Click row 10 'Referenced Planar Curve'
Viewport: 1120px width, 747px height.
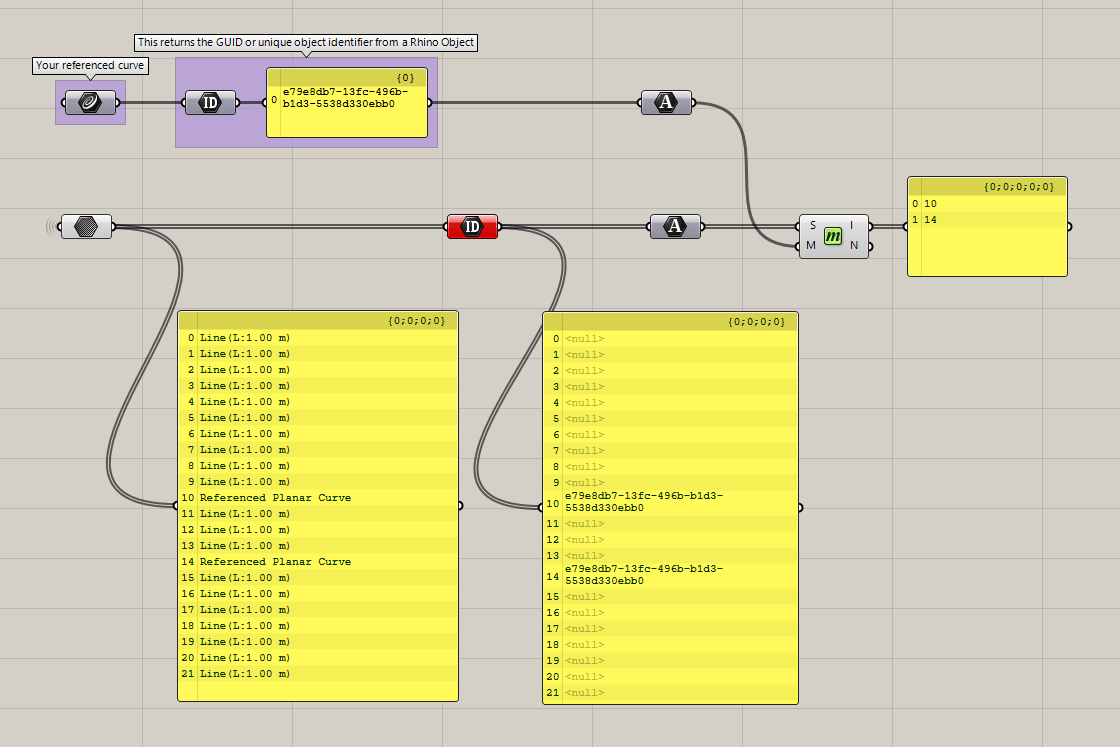point(318,498)
